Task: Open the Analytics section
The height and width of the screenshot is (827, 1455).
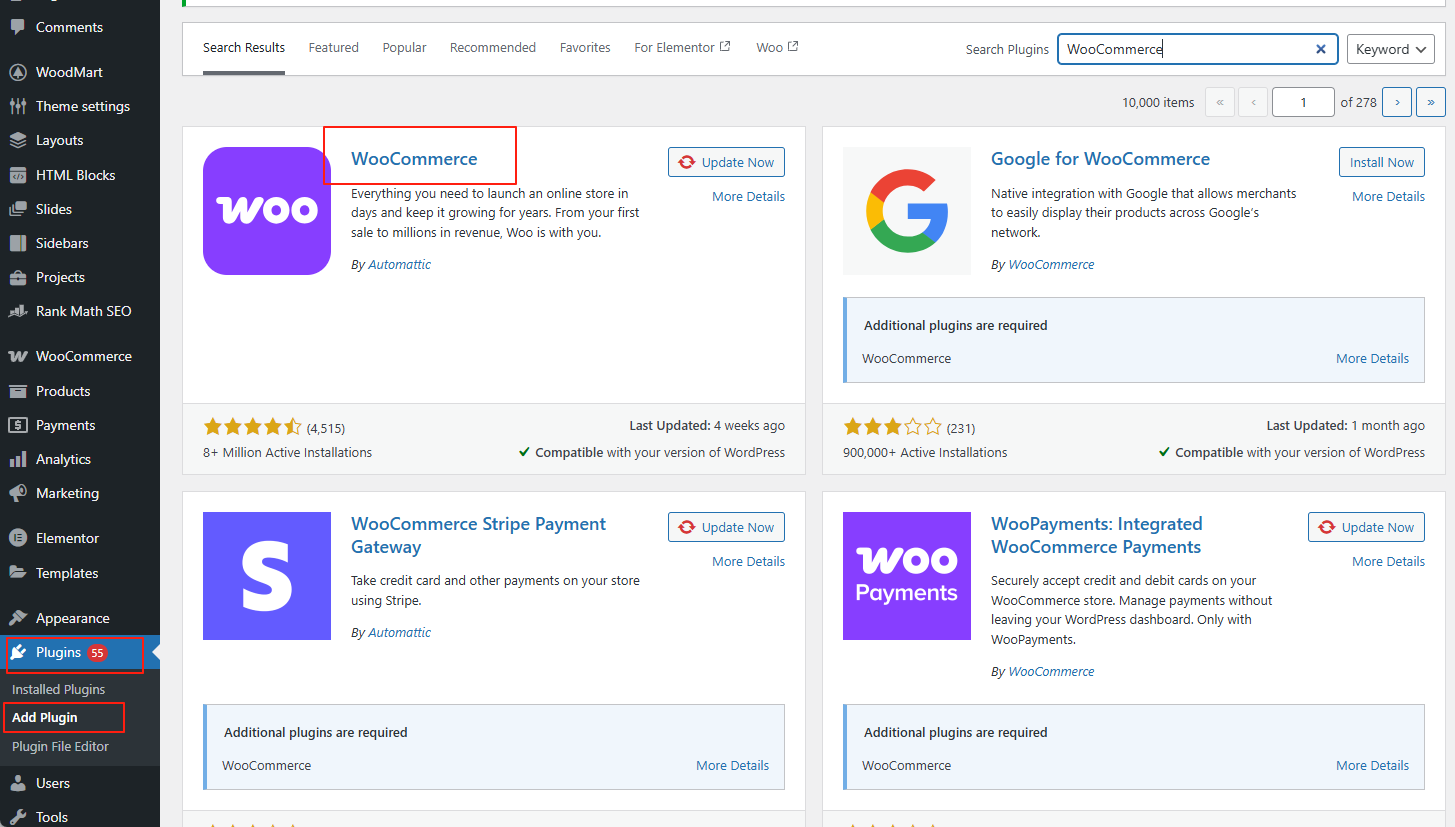Action: pos(63,459)
